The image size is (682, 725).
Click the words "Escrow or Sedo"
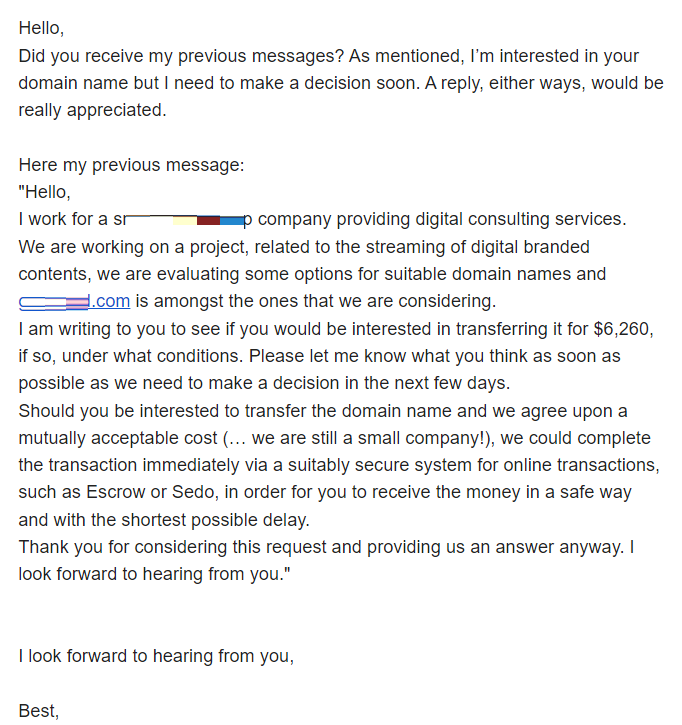click(151, 492)
